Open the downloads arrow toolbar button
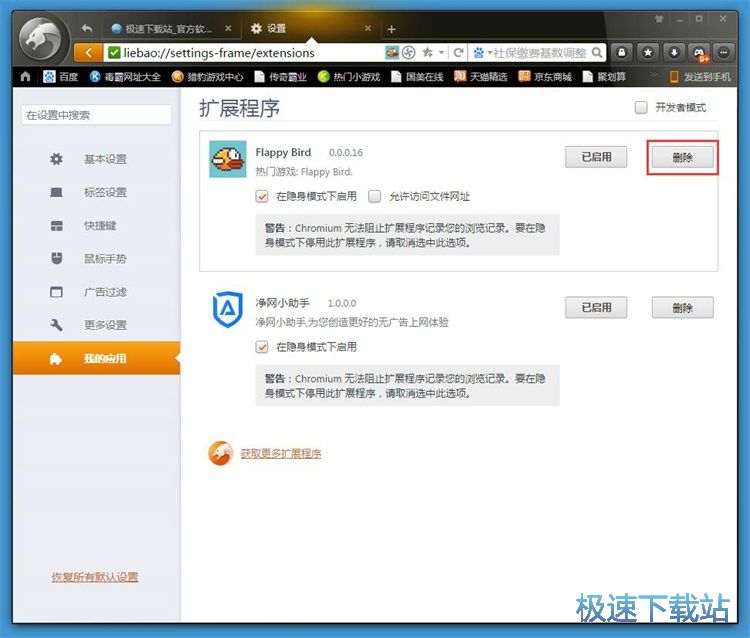 (x=674, y=53)
